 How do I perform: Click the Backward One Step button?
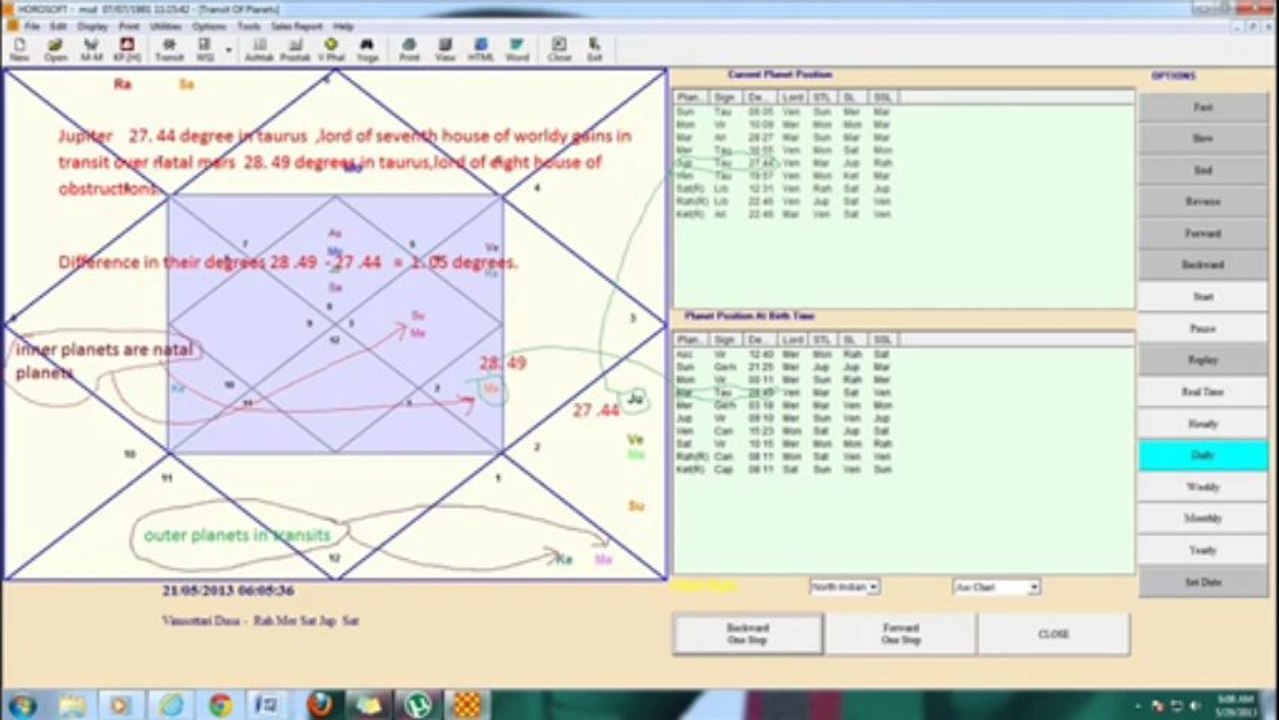748,634
